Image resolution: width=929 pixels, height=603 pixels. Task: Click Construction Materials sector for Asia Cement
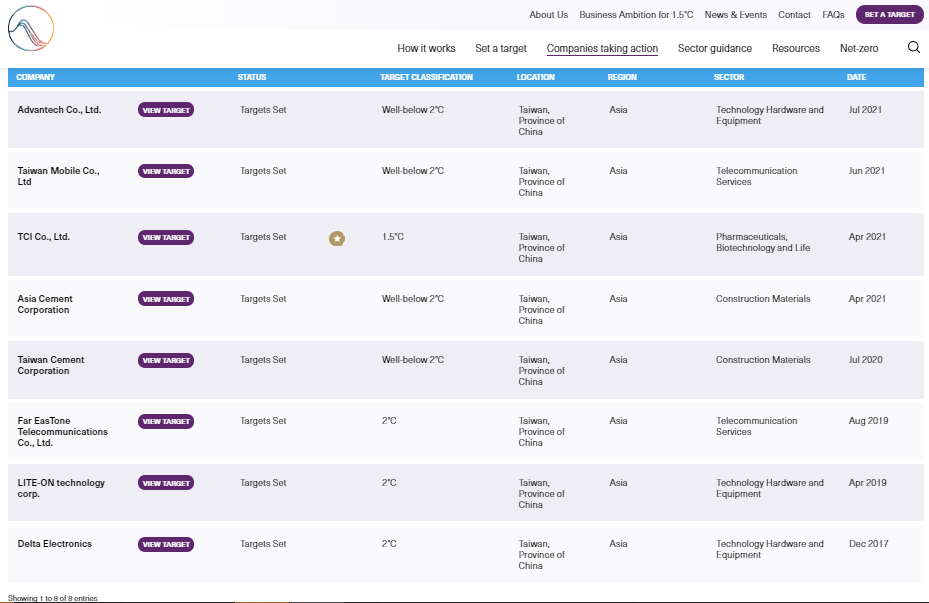coord(763,299)
